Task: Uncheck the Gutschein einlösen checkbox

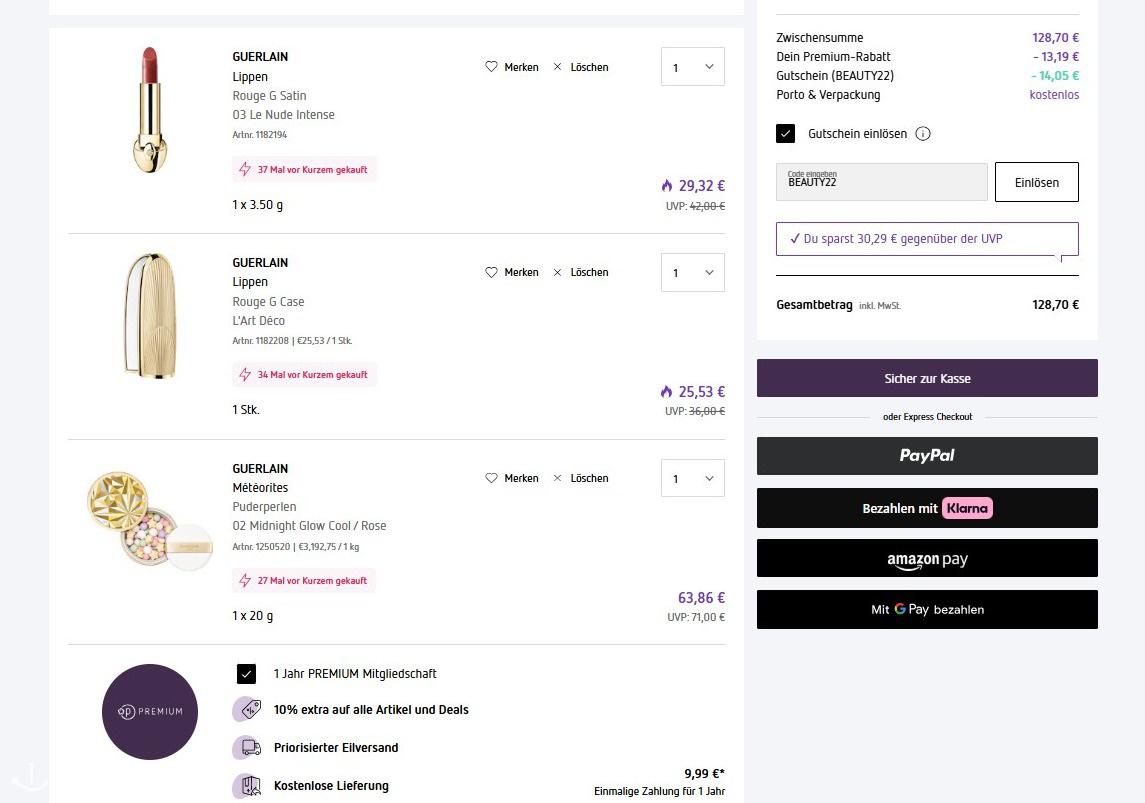Action: [x=786, y=134]
